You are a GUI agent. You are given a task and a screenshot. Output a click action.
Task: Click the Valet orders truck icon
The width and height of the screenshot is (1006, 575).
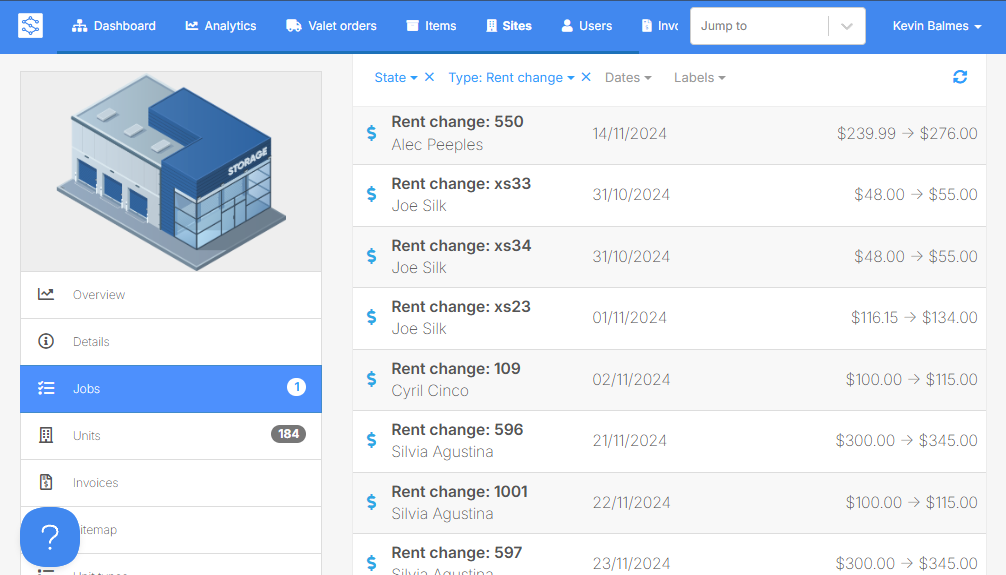point(294,26)
